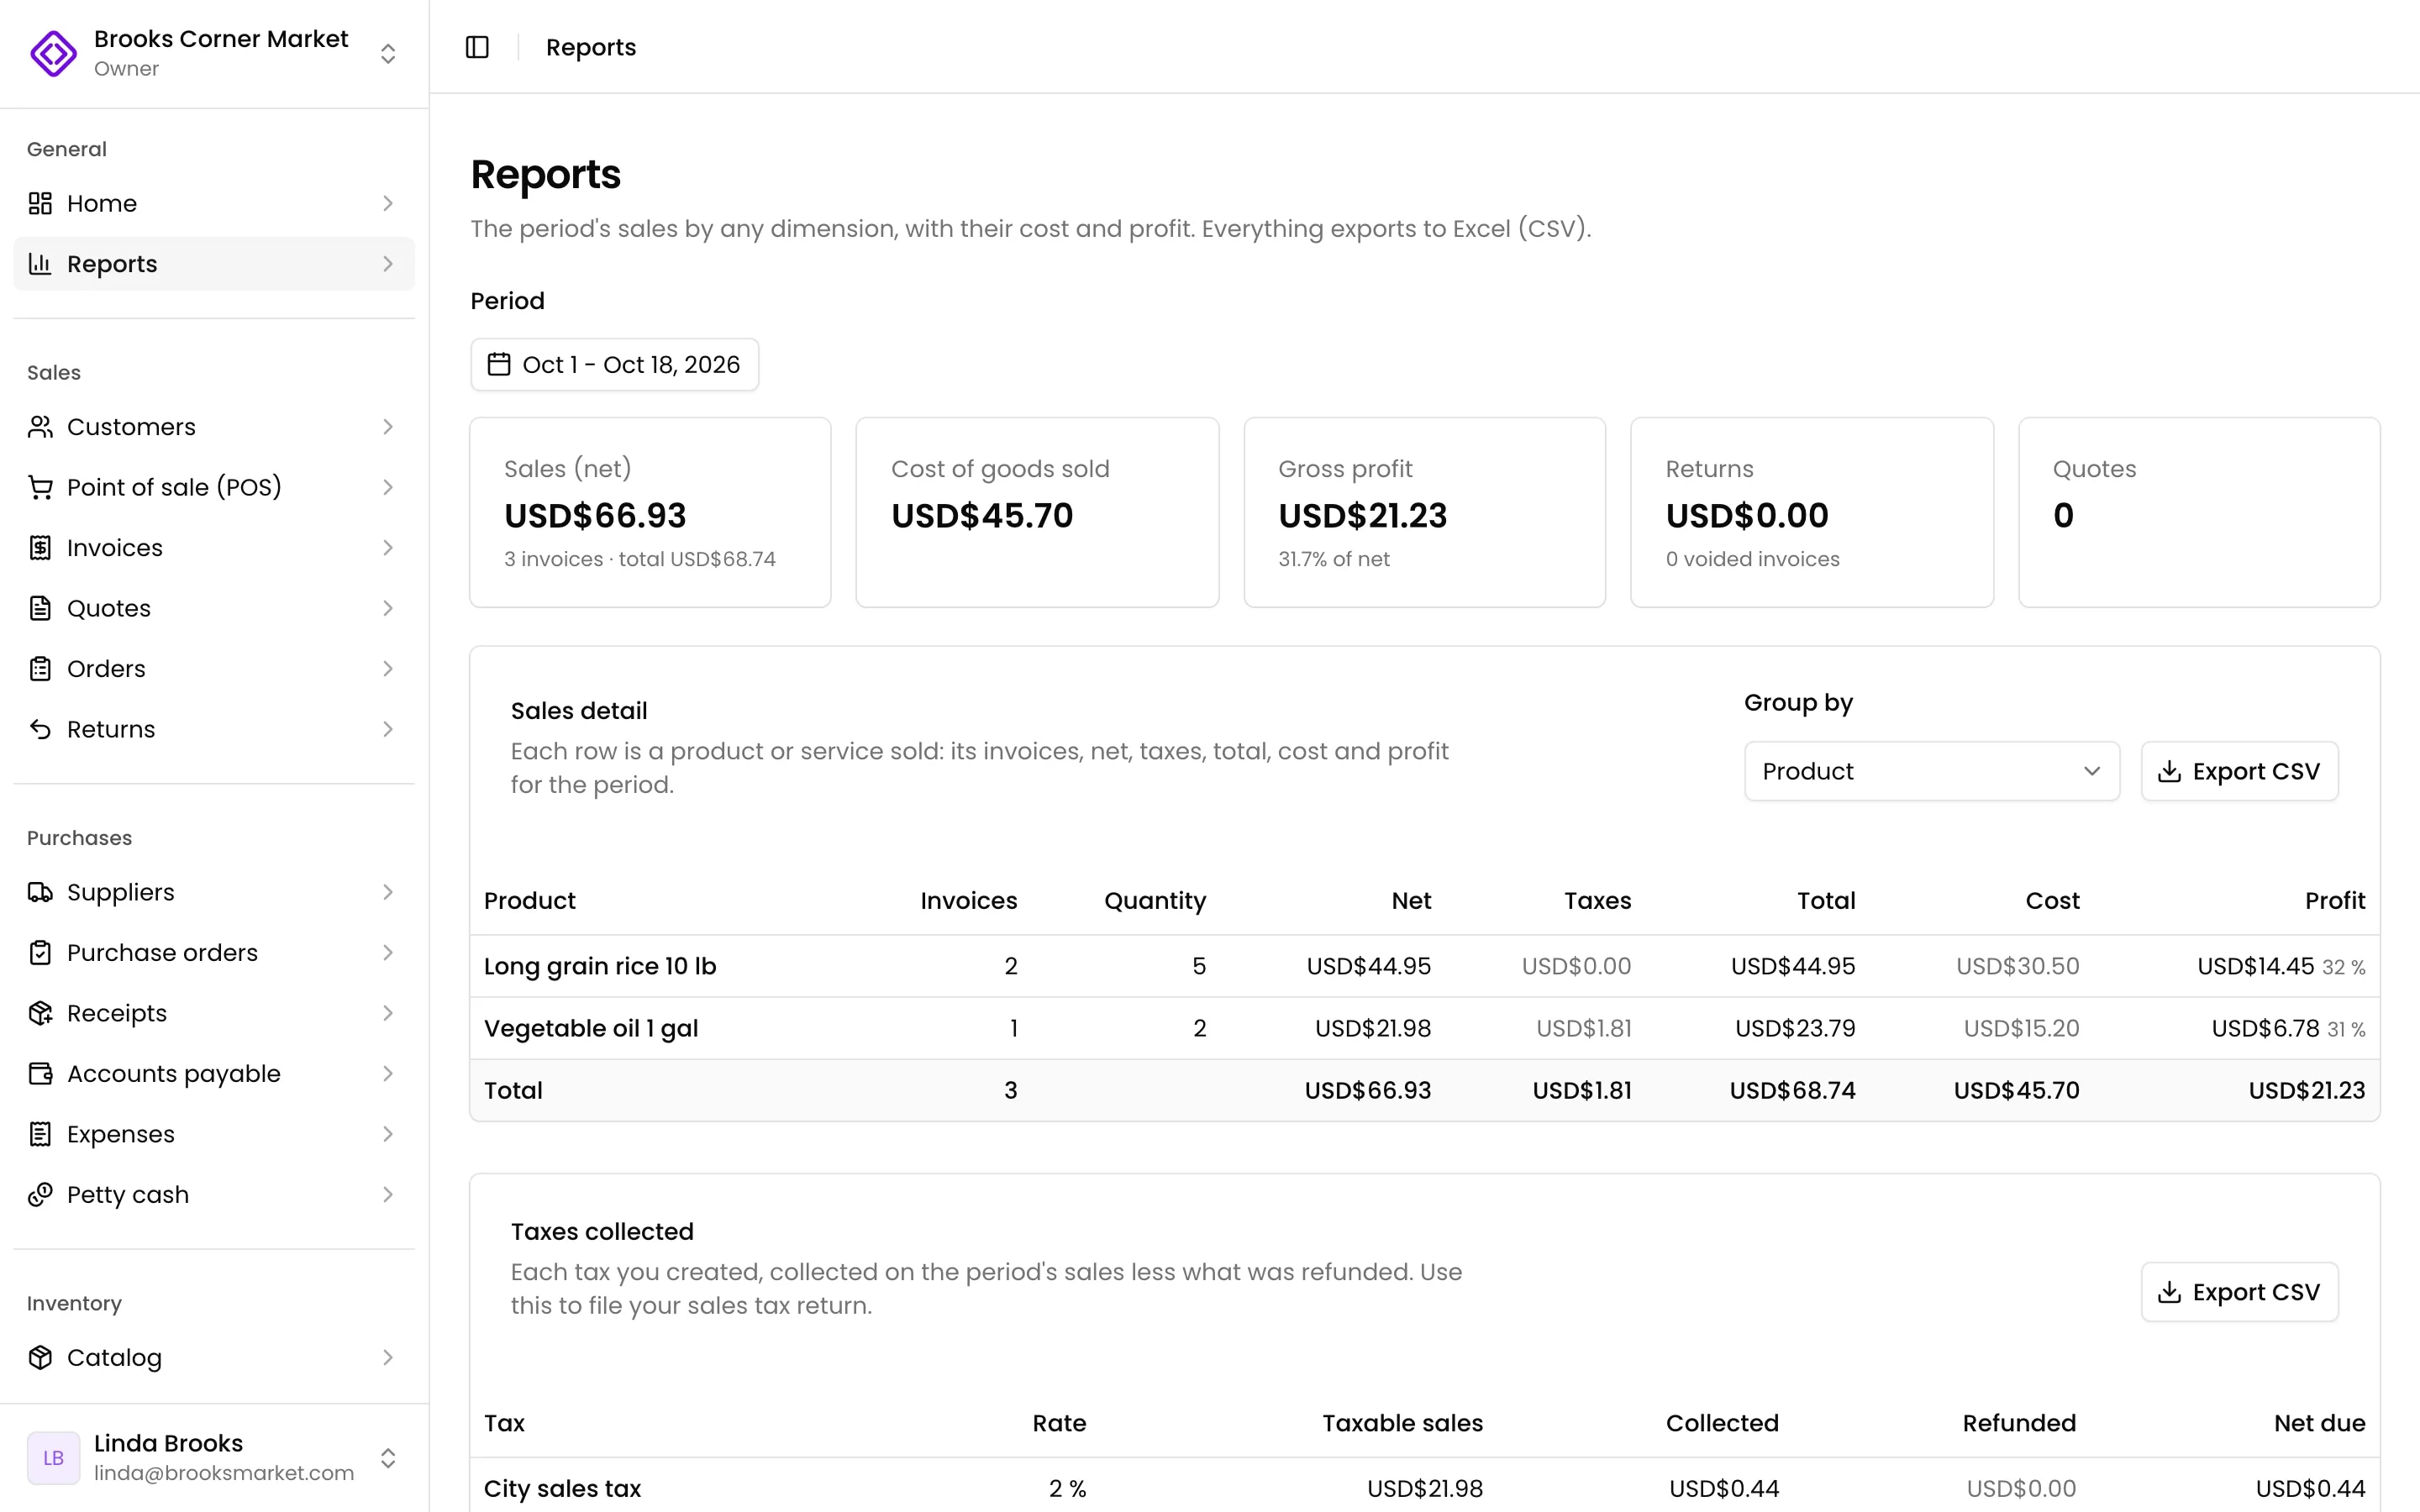The height and width of the screenshot is (1512, 2420).
Task: Click the Profit column header
Action: 2335,901
